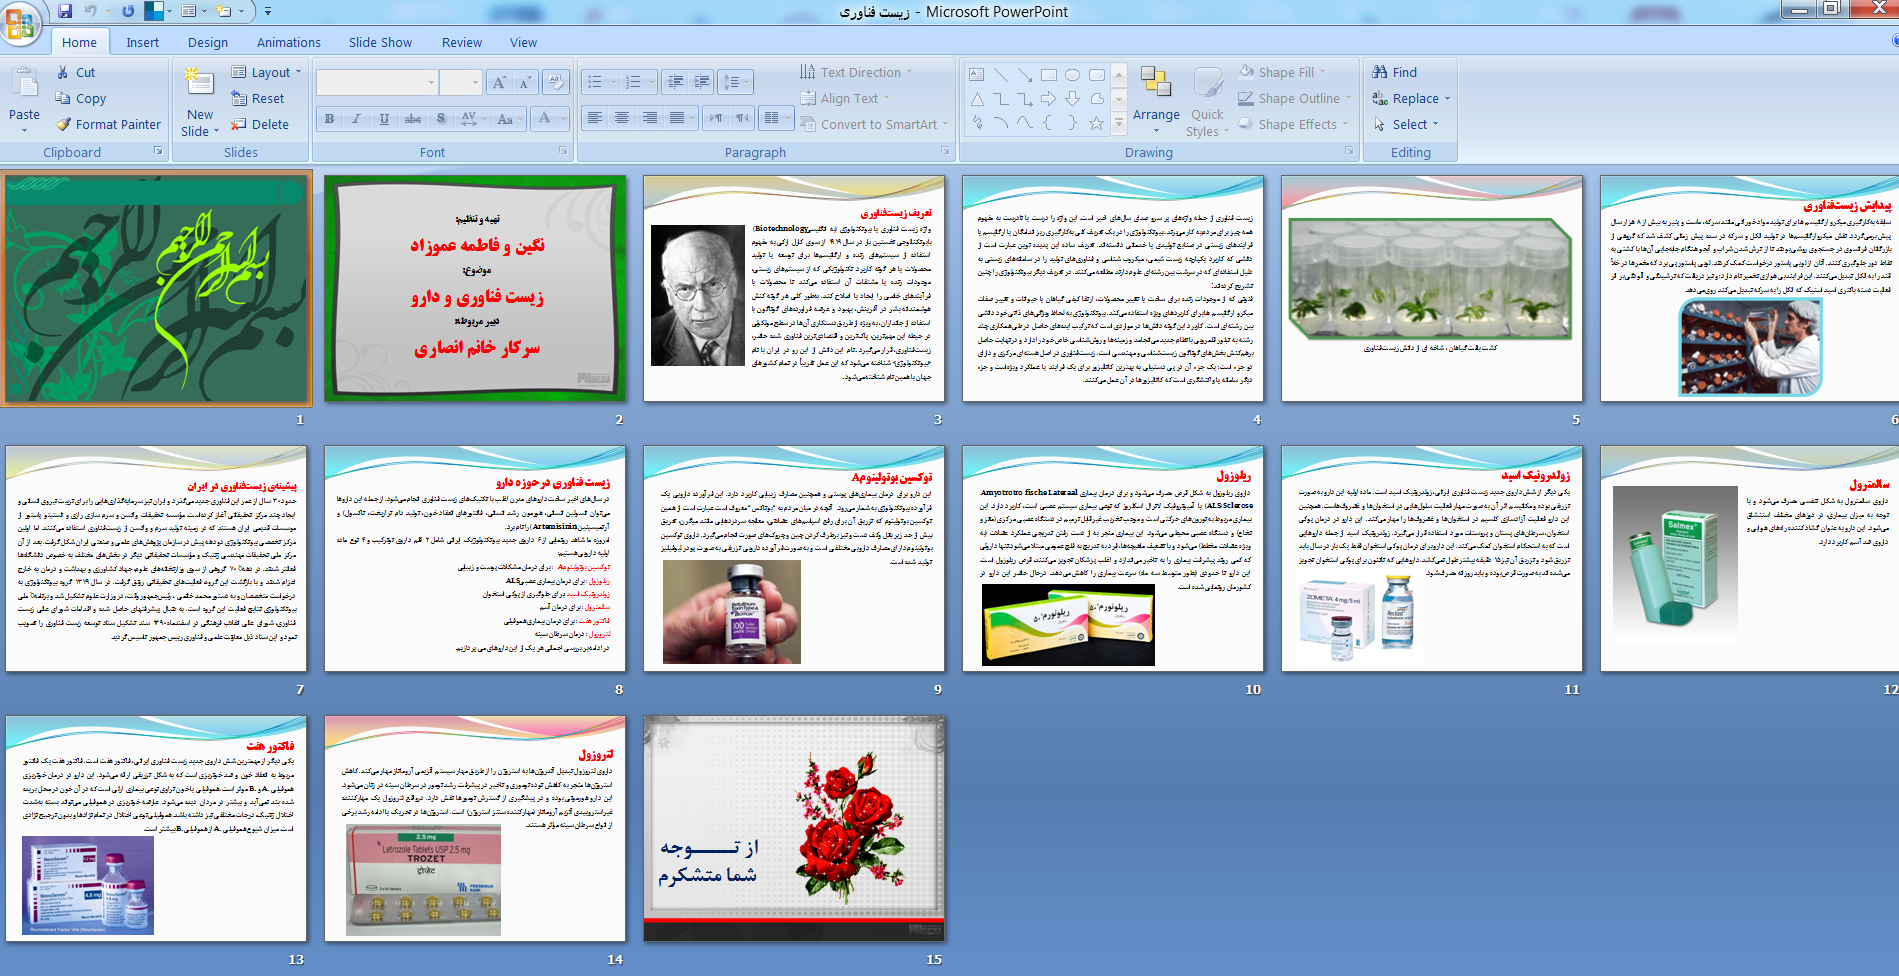Image resolution: width=1899 pixels, height=976 pixels.
Task: Toggle Underline formatting
Action: [384, 118]
